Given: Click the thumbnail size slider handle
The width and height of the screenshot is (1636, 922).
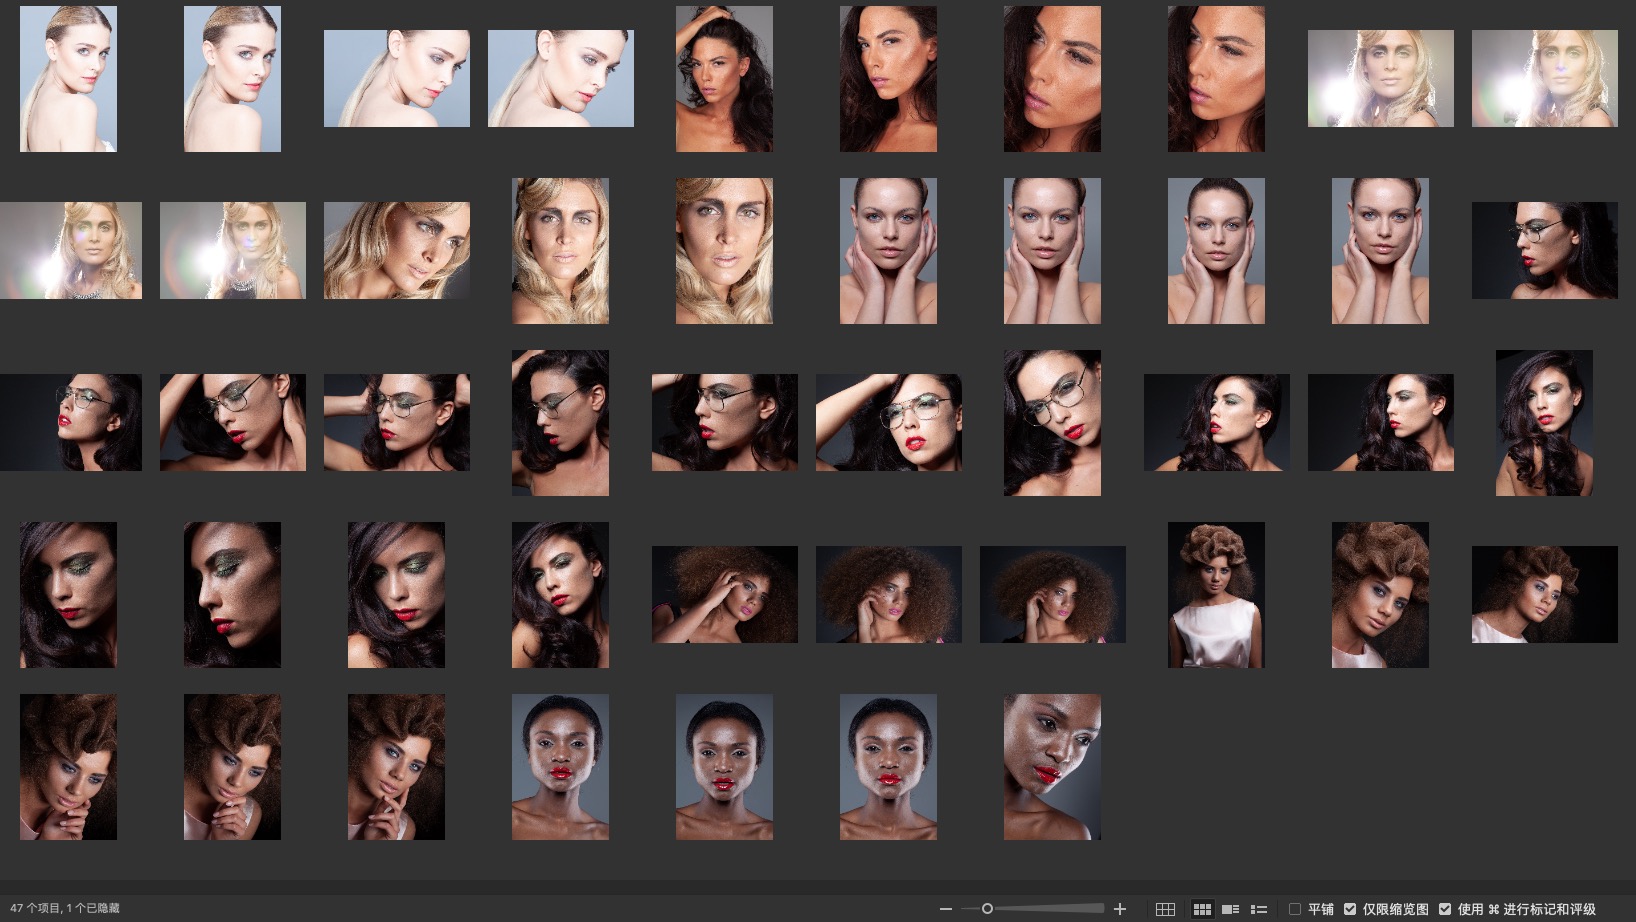Looking at the screenshot, I should (987, 909).
